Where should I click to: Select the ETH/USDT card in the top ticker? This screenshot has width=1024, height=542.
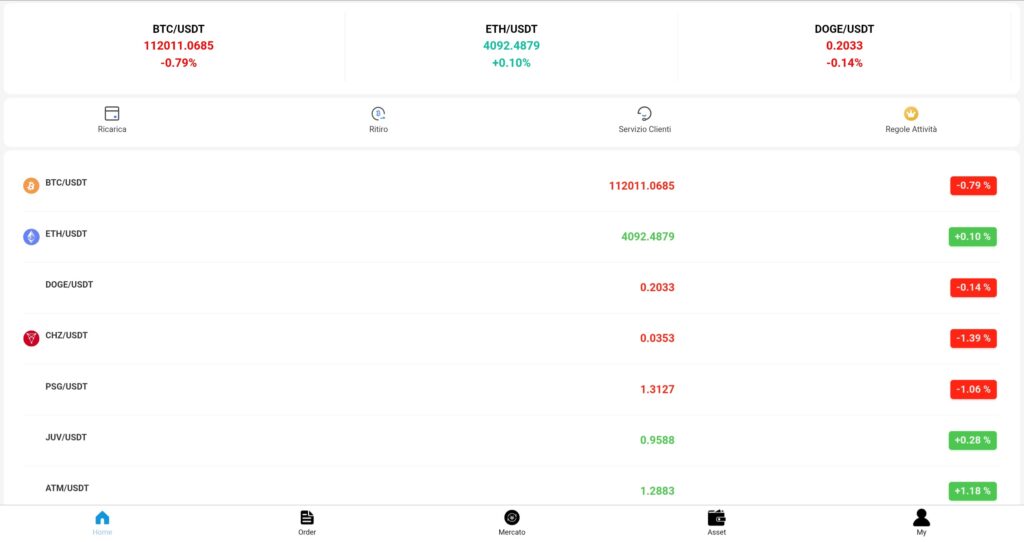tap(511, 46)
